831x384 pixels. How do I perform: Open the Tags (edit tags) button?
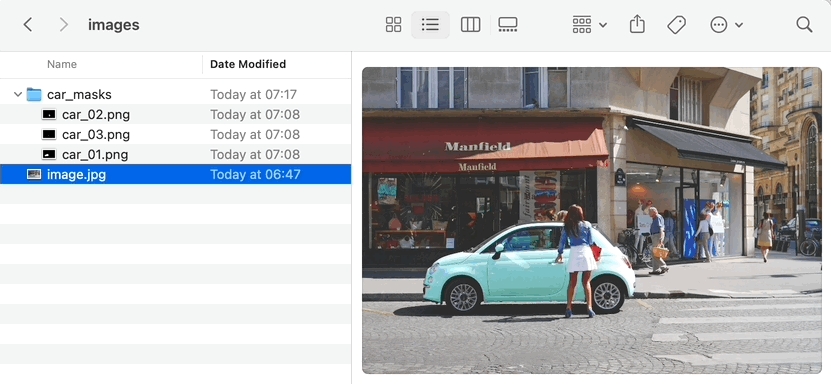(676, 24)
